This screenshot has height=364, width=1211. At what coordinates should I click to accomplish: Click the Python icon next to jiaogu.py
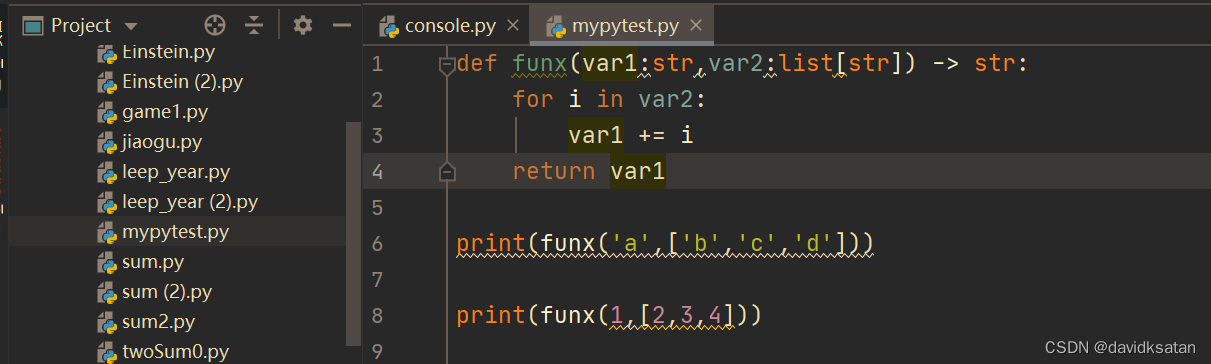[x=107, y=142]
